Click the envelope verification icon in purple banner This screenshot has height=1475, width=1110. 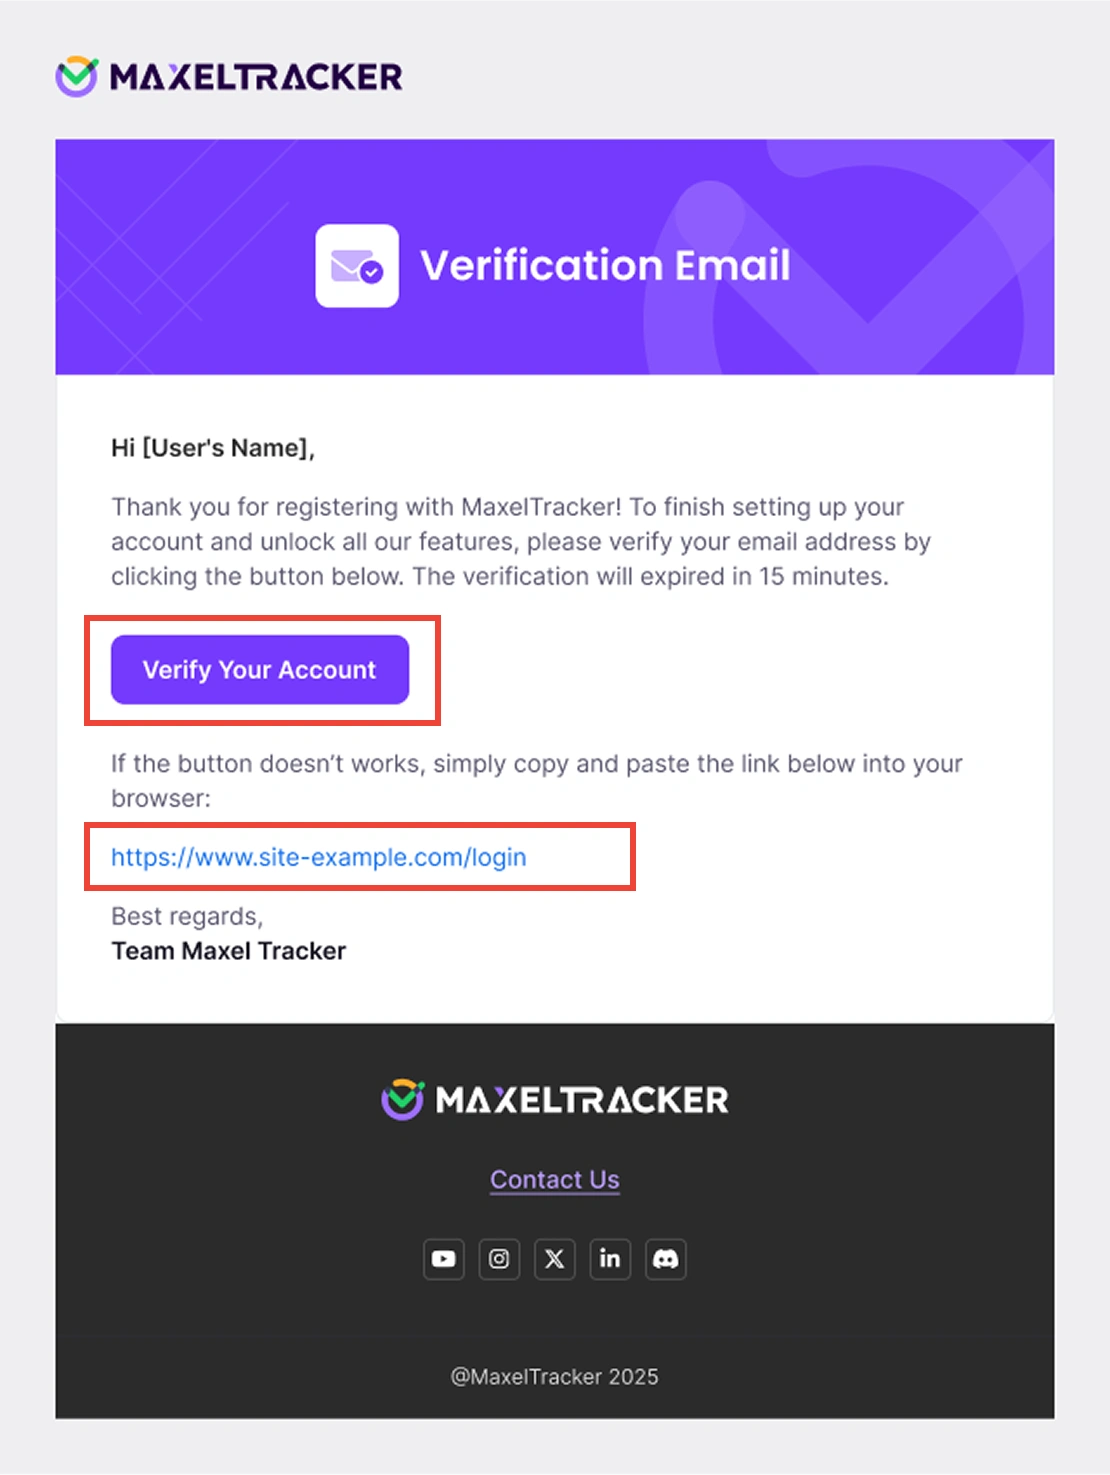pyautogui.click(x=357, y=266)
